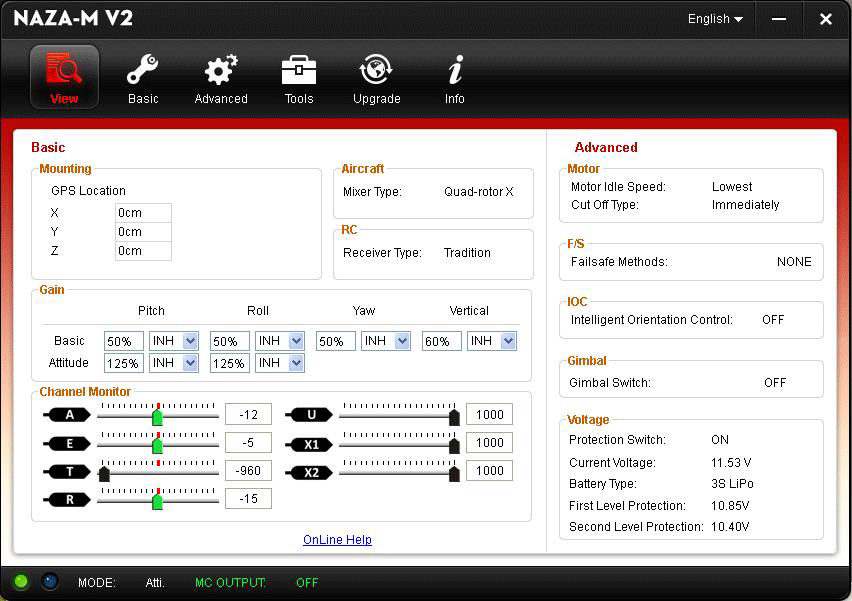Minimize the NAZA-M V2 window

[779, 19]
